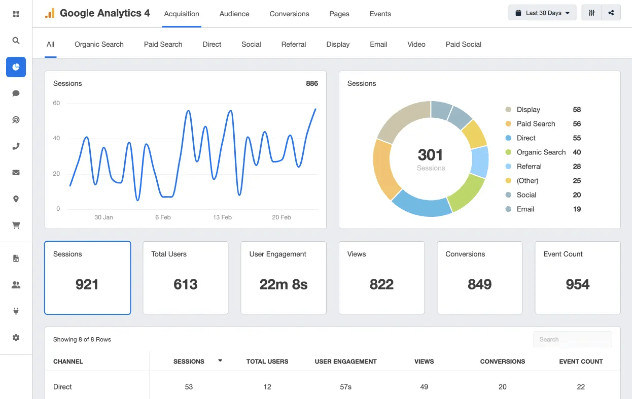Open the column settings sliders icon

point(591,13)
